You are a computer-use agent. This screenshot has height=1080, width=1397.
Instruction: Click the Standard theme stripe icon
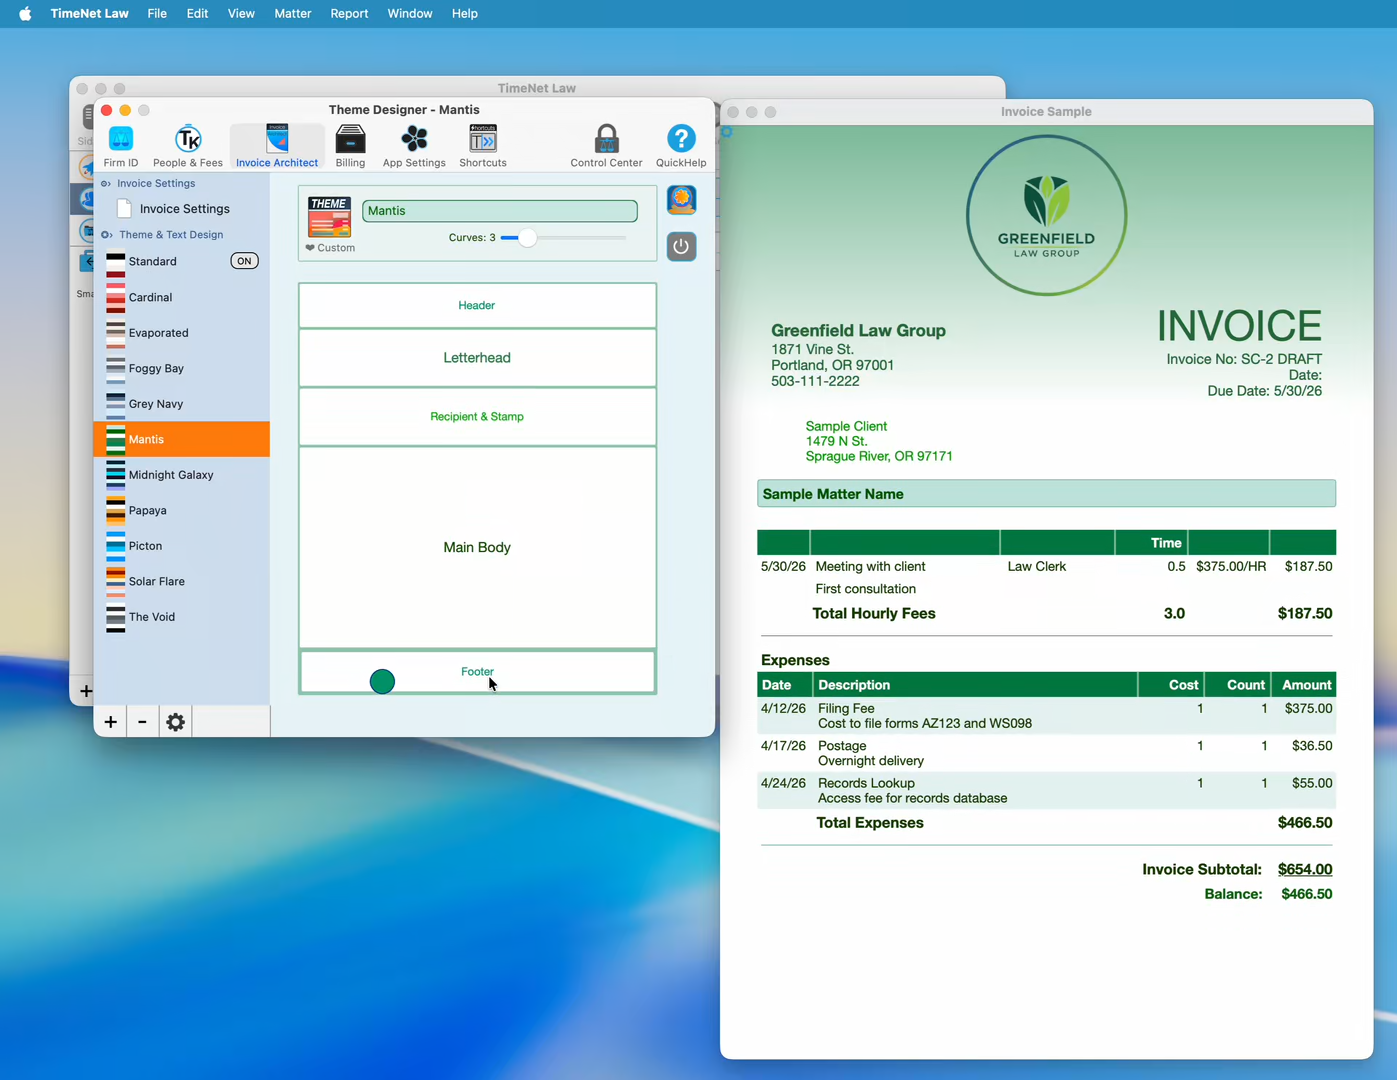(x=116, y=261)
